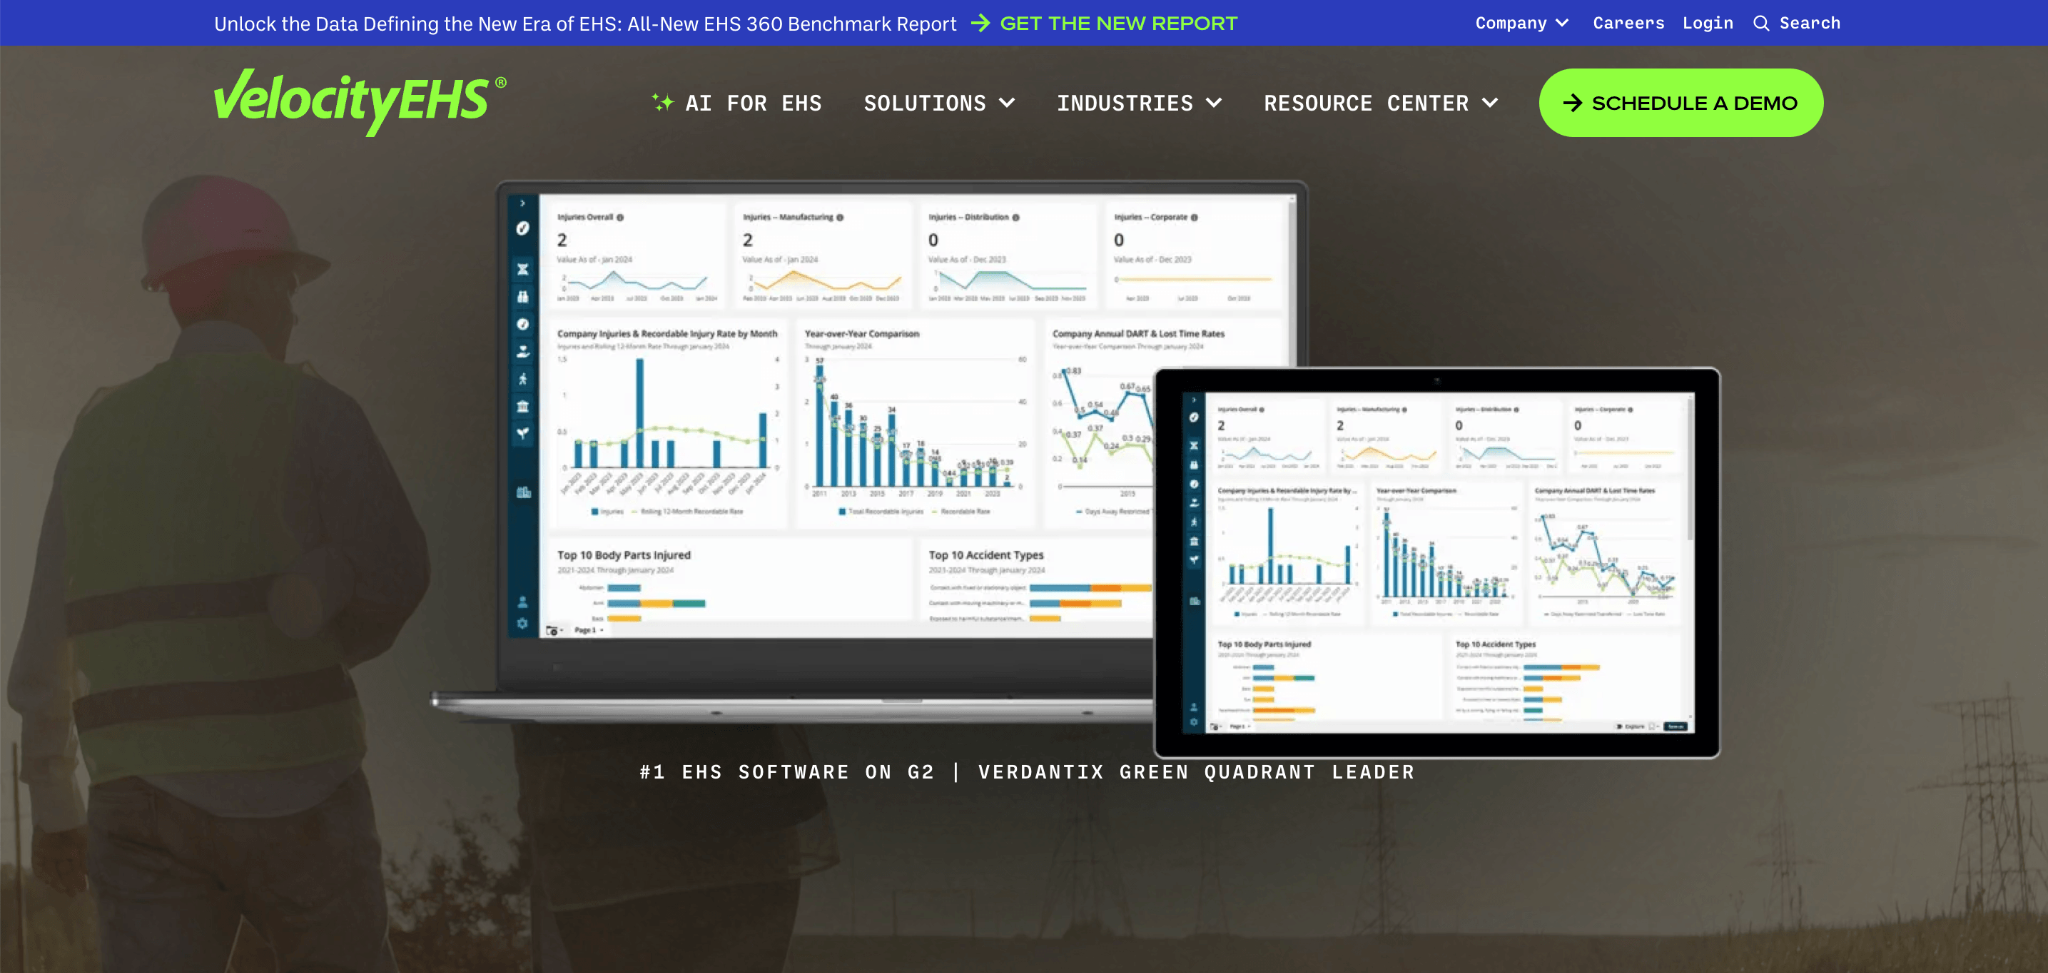Click the VelocityEHS logo
The height and width of the screenshot is (973, 2048).
[360, 101]
